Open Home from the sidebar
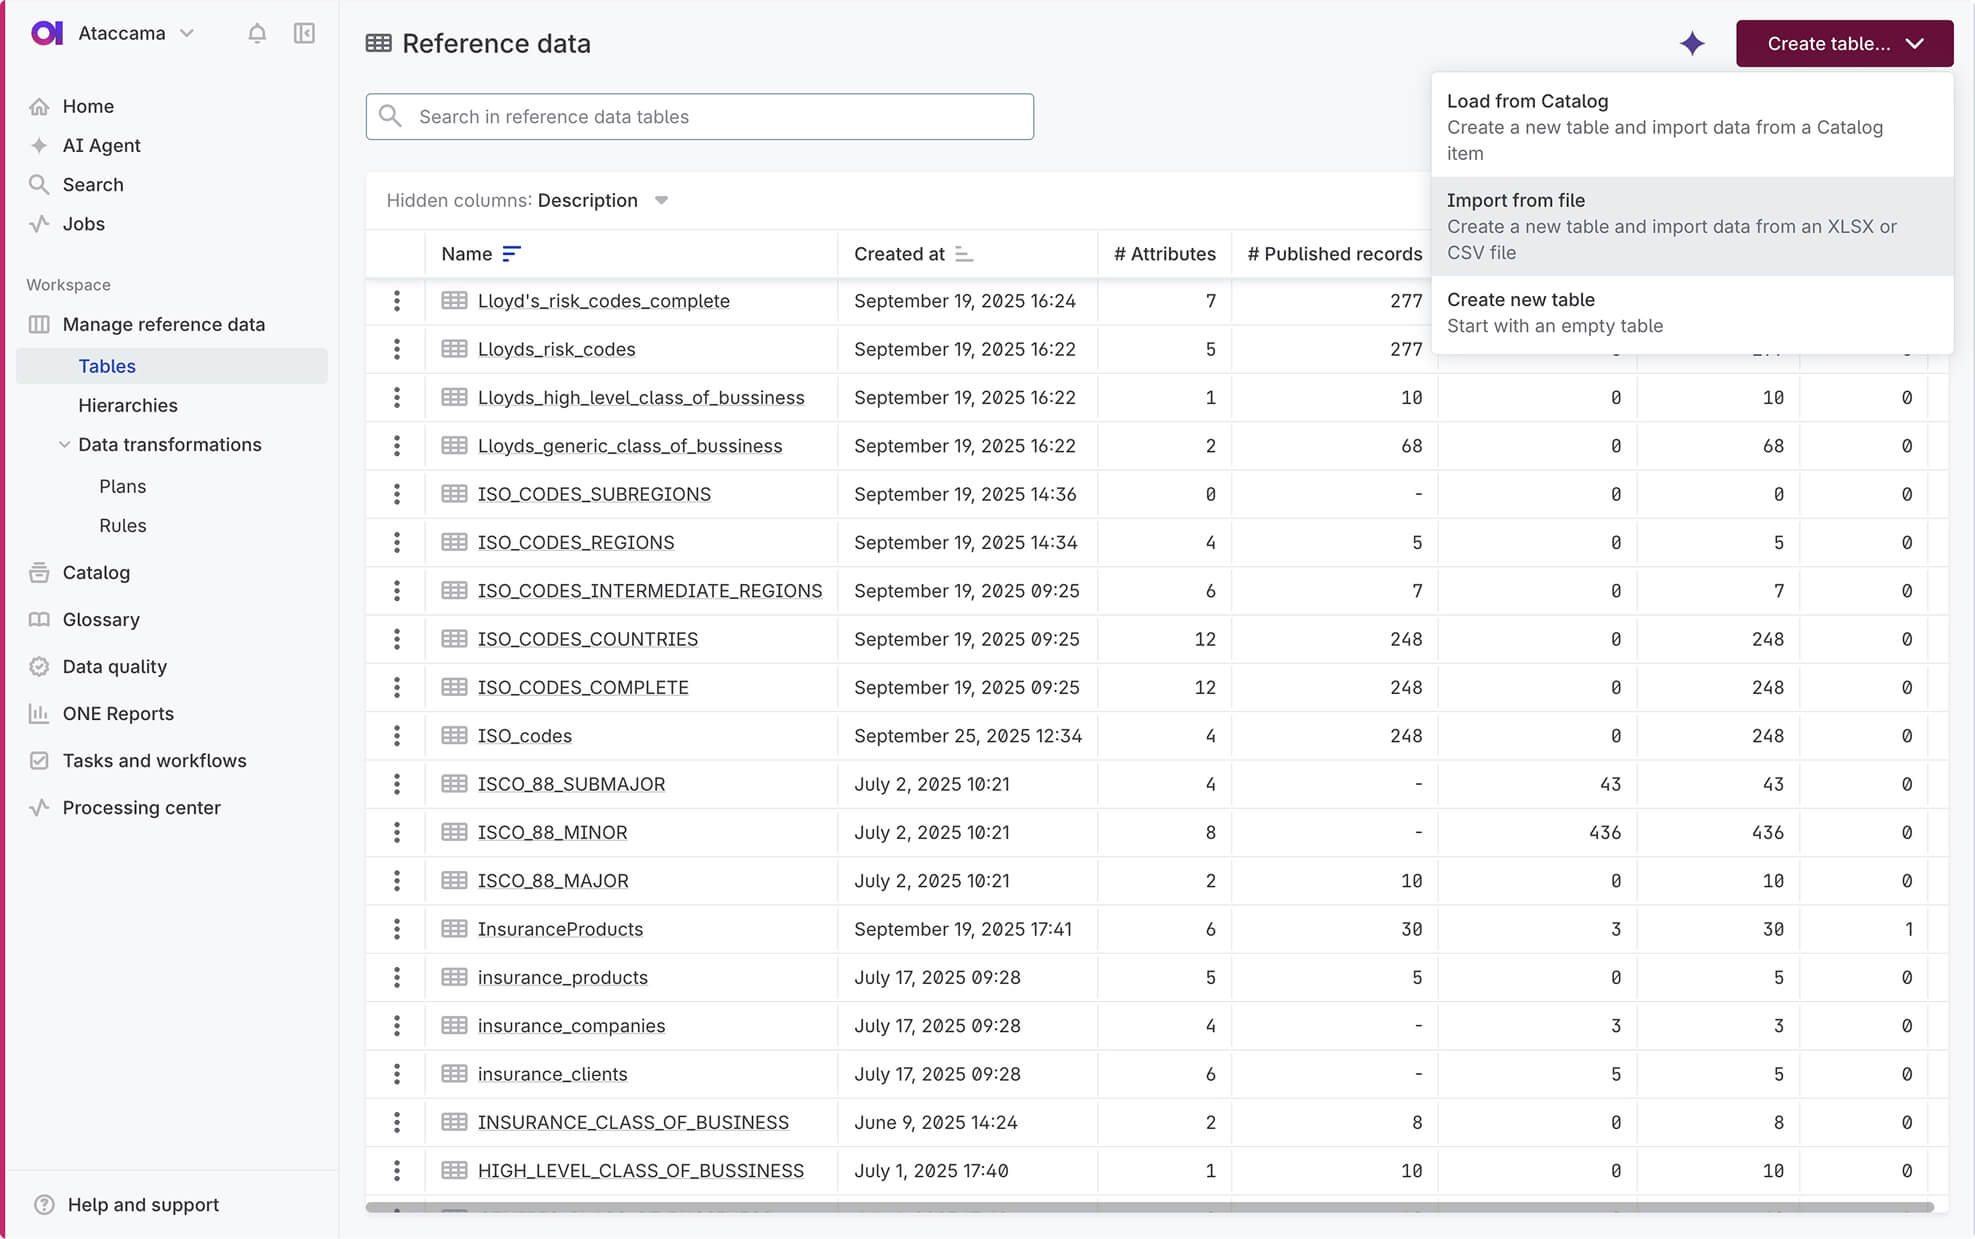The height and width of the screenshot is (1239, 1975). click(88, 106)
